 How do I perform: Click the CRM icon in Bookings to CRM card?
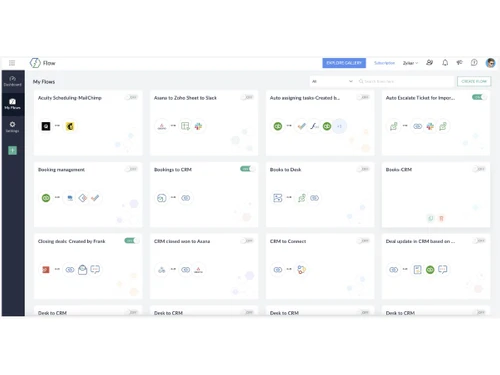(186, 198)
